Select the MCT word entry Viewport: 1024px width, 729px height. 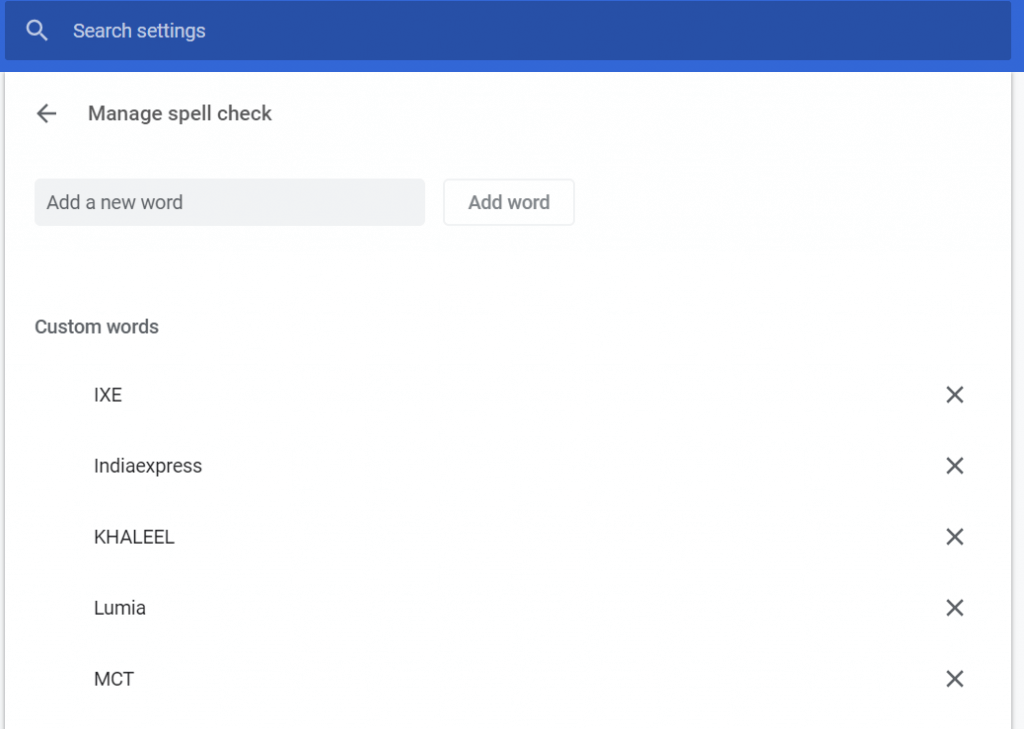pos(114,679)
